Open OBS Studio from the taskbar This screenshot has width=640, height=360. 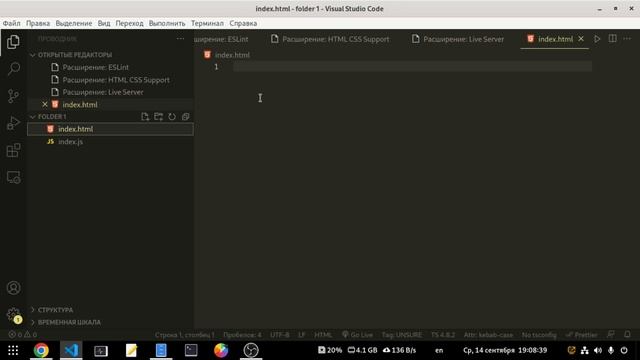click(x=251, y=350)
